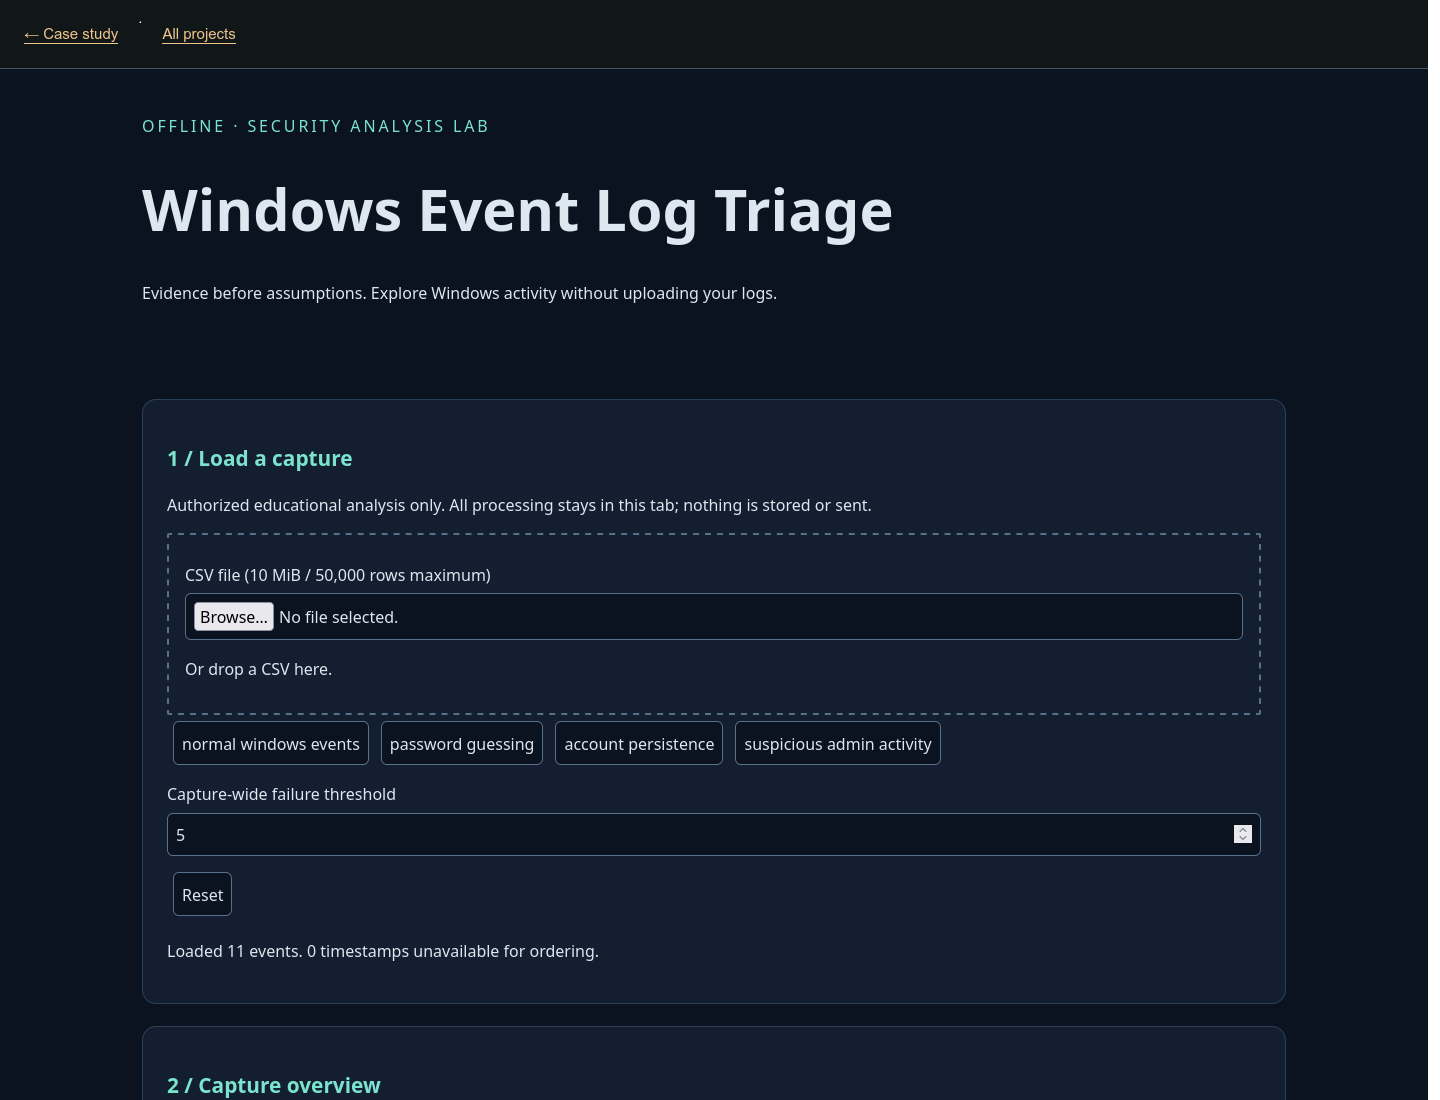Open the All projects link
The width and height of the screenshot is (1440, 1100).
(x=199, y=34)
